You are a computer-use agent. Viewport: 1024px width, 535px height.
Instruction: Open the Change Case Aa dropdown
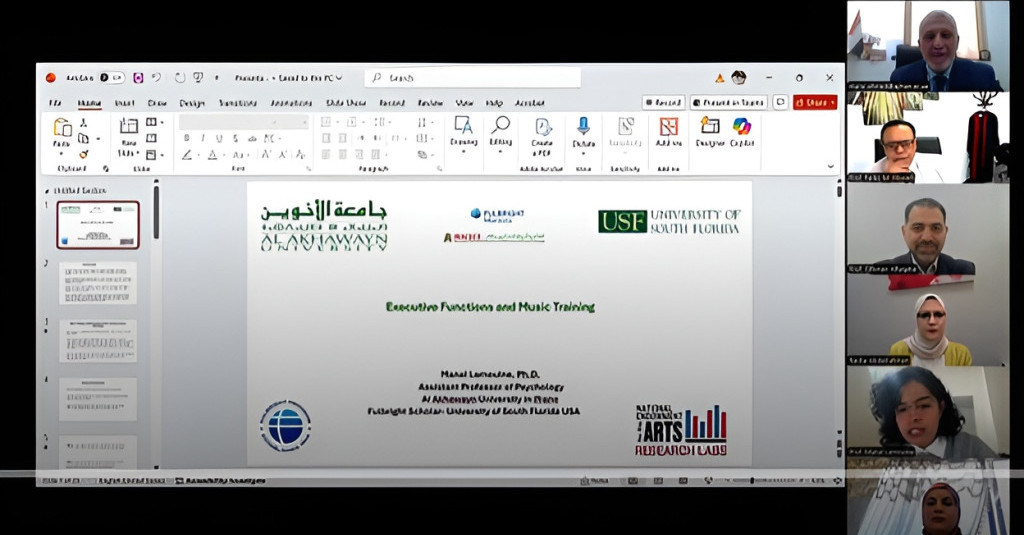point(239,155)
